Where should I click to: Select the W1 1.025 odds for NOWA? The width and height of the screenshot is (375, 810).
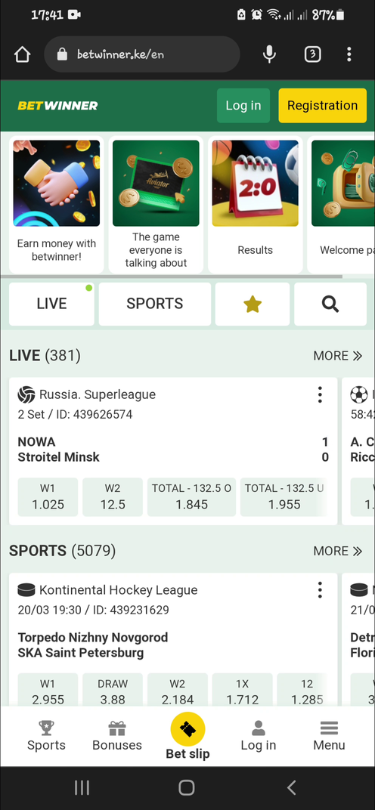click(48, 497)
